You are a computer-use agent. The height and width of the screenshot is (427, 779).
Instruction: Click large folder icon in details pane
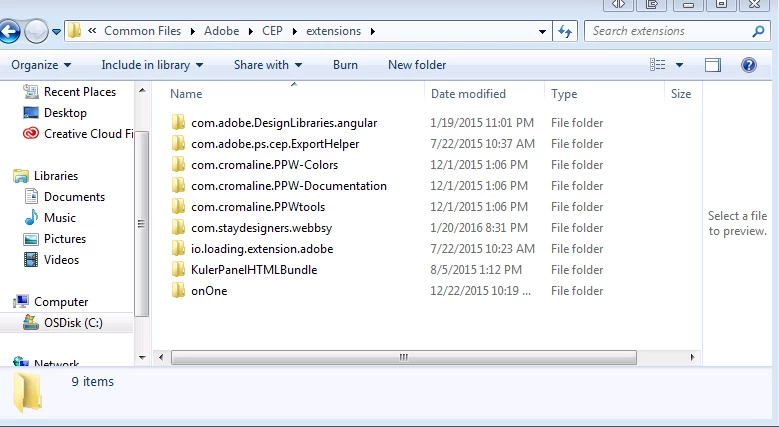coord(27,391)
